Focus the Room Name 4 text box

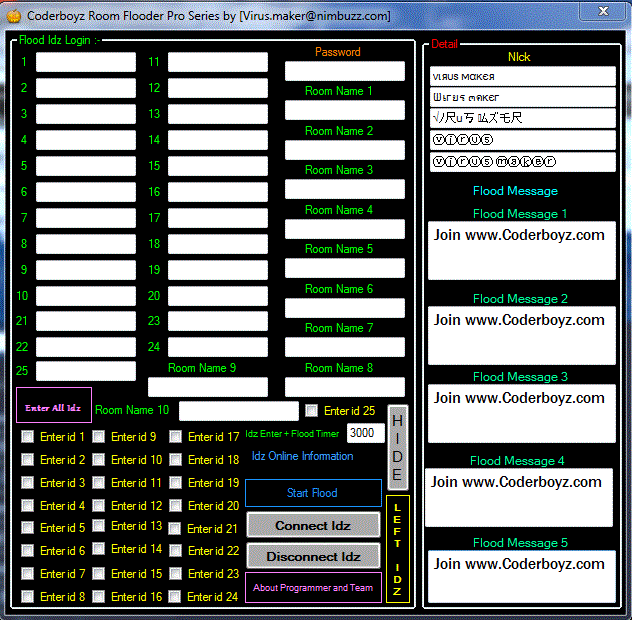point(345,229)
